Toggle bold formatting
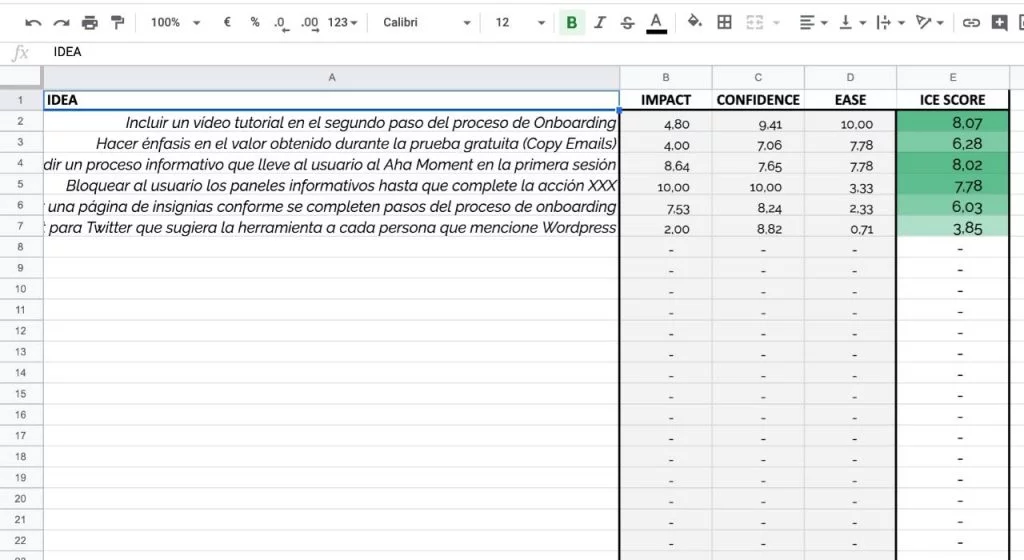Viewport: 1024px width, 560px height. (x=572, y=22)
